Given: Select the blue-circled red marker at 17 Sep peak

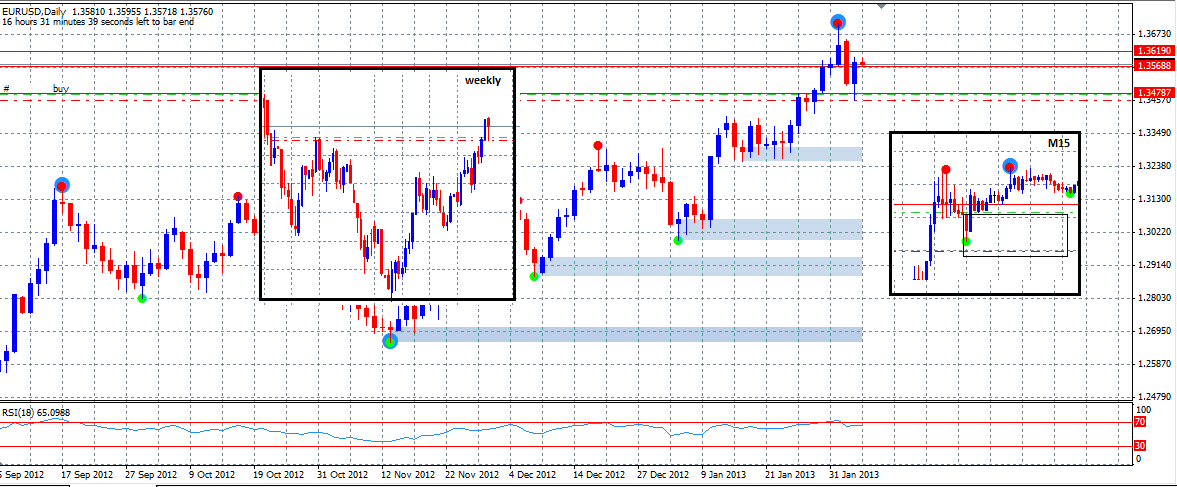Looking at the screenshot, I should pos(62,185).
